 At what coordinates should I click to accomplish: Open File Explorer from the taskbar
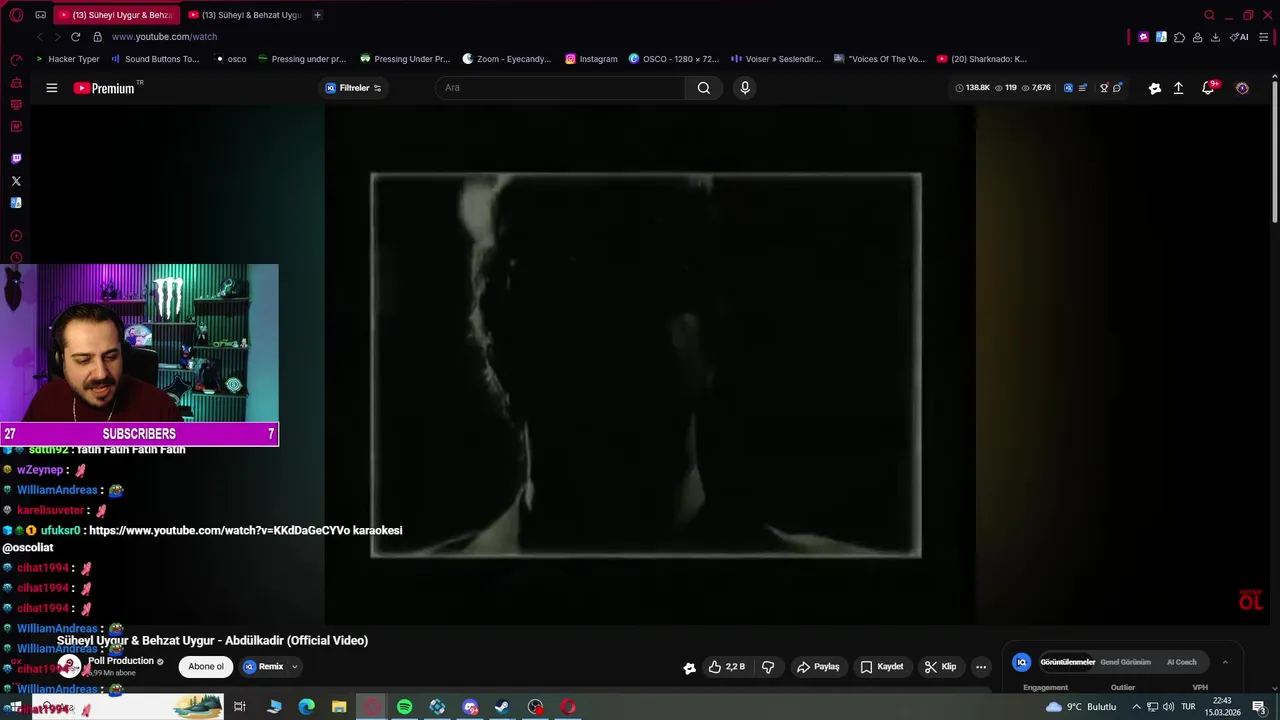339,707
